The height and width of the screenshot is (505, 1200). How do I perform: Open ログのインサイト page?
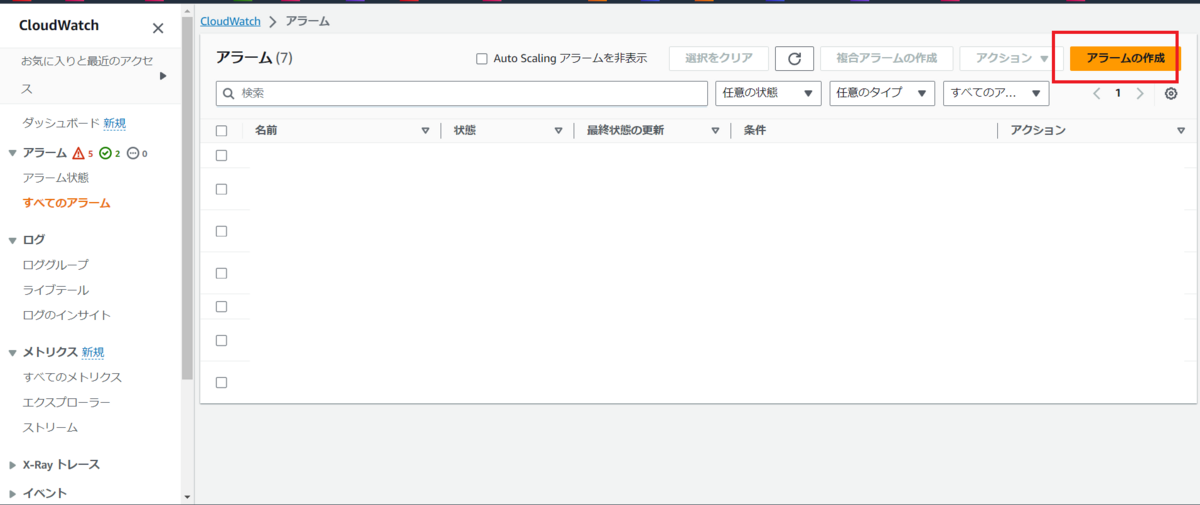67,315
